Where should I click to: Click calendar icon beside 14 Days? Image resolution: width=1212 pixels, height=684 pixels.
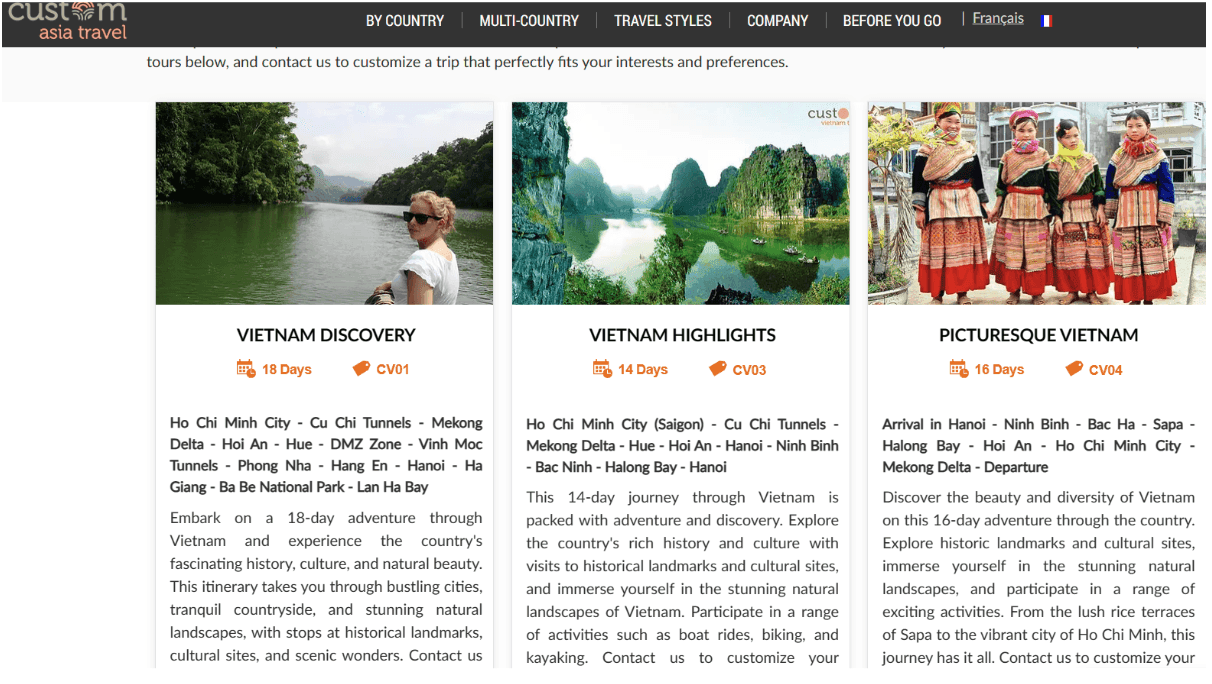(x=602, y=369)
